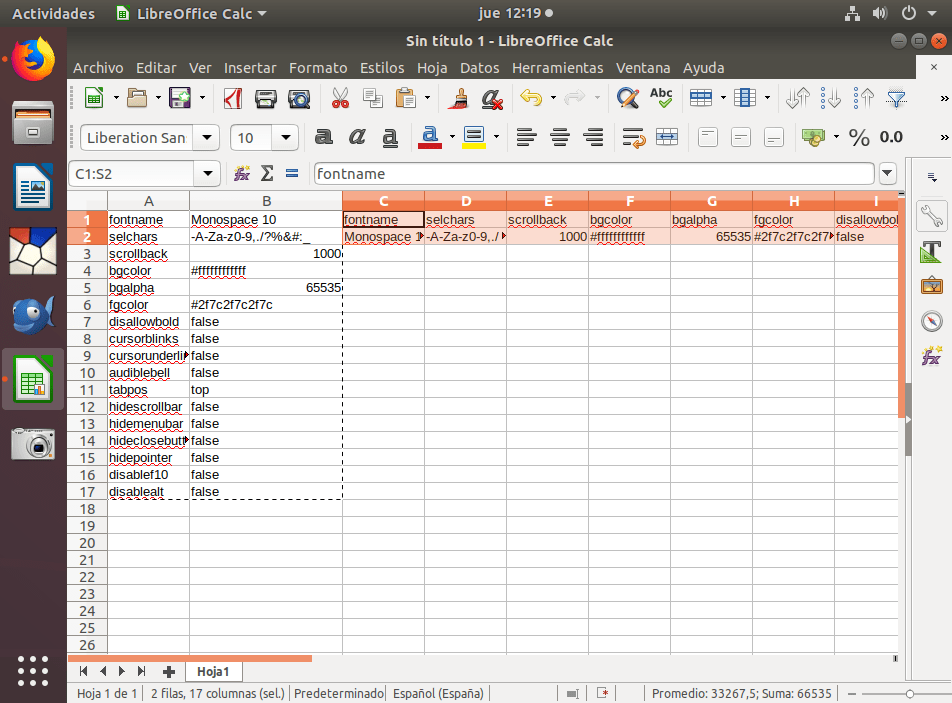Viewport: 952px width, 703px height.
Task: Run the spelling check (Abc) icon
Action: click(661, 98)
